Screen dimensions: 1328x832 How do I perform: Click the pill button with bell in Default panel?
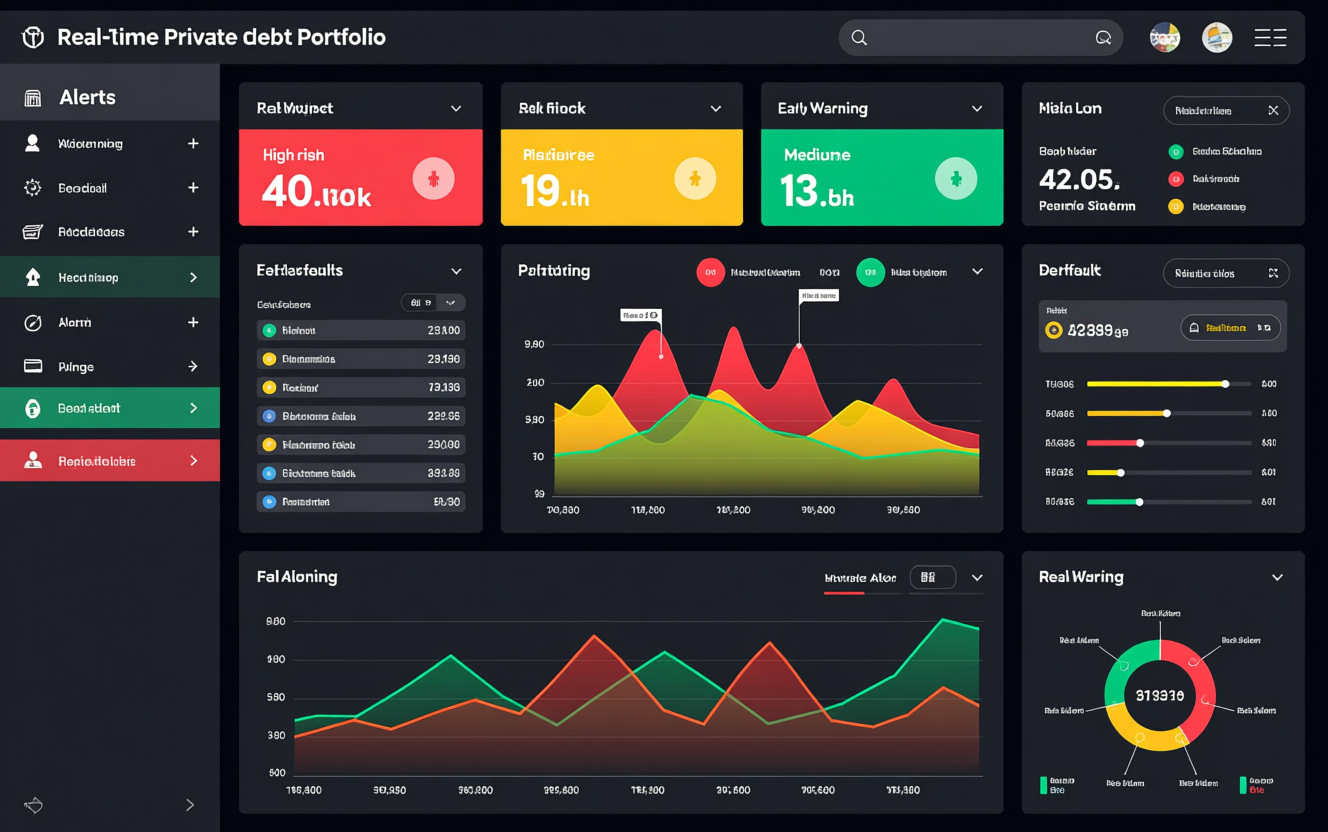pos(1230,328)
